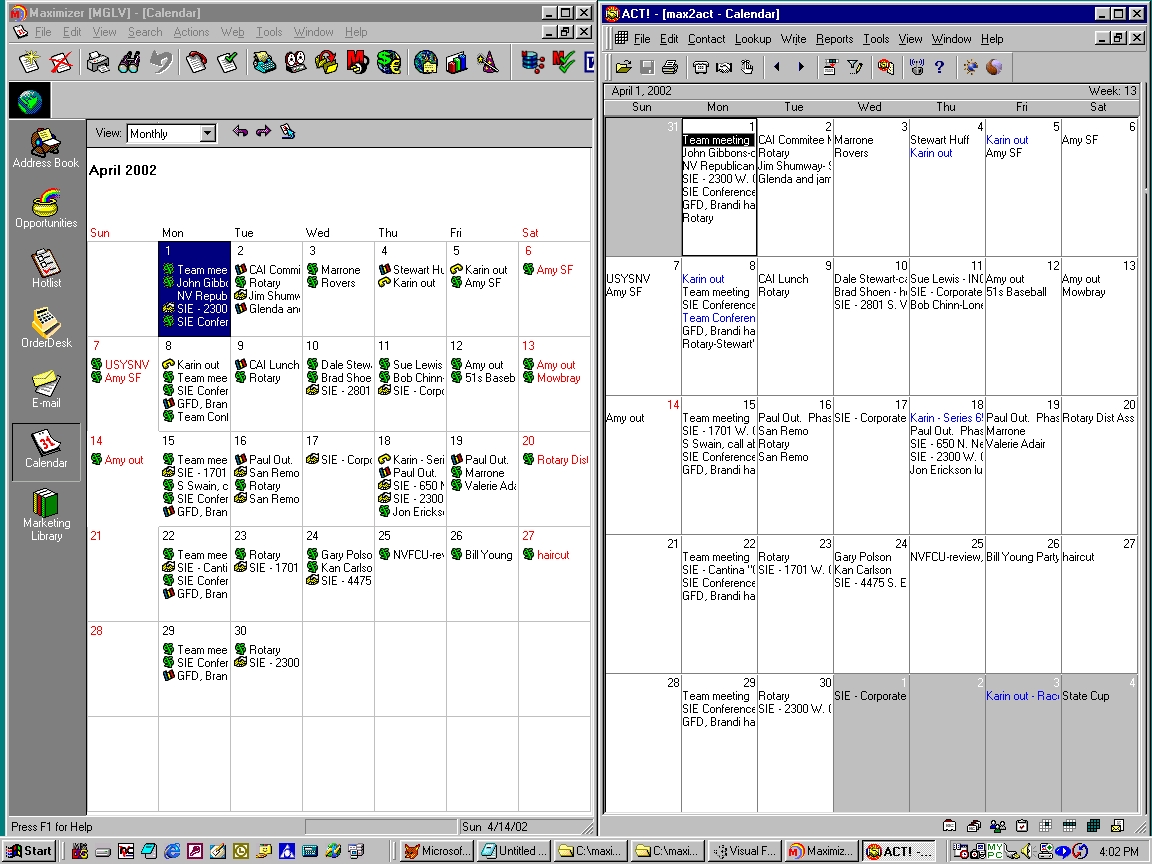This screenshot has width=1152, height=864.
Task: Go to next month in Maximizer calendar
Action: (x=263, y=132)
